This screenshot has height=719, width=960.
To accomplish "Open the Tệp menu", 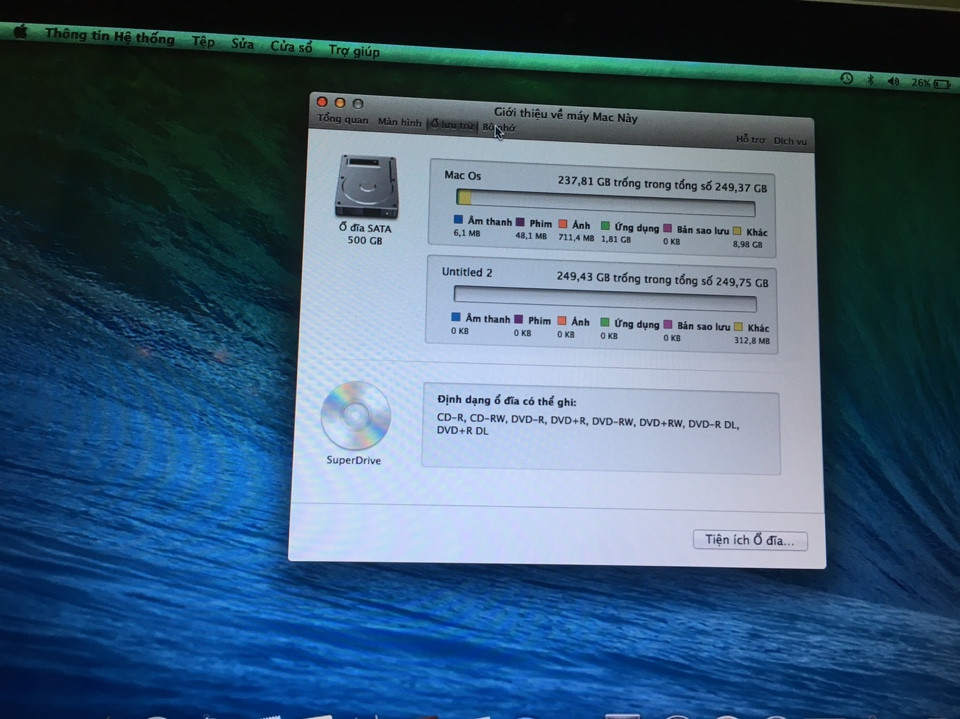I will point(203,42).
